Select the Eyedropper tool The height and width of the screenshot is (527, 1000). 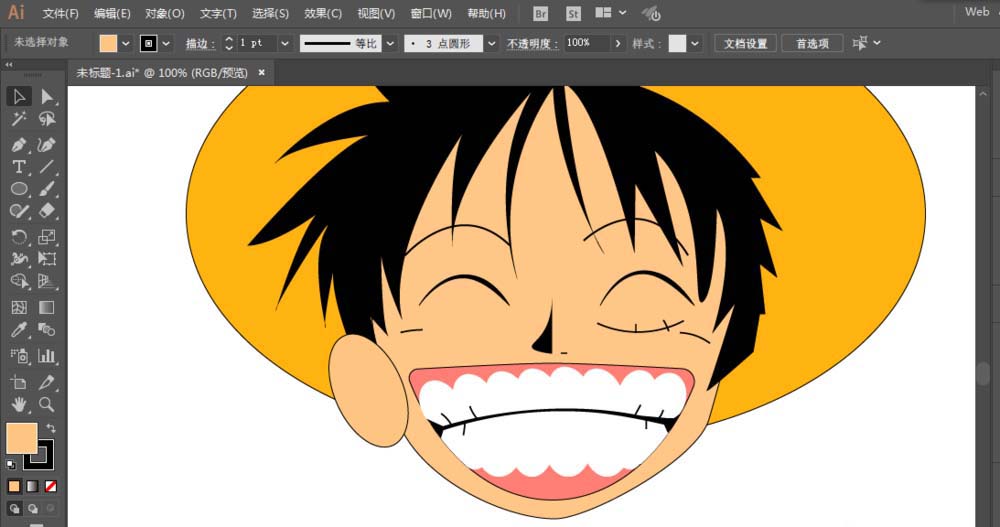19,330
